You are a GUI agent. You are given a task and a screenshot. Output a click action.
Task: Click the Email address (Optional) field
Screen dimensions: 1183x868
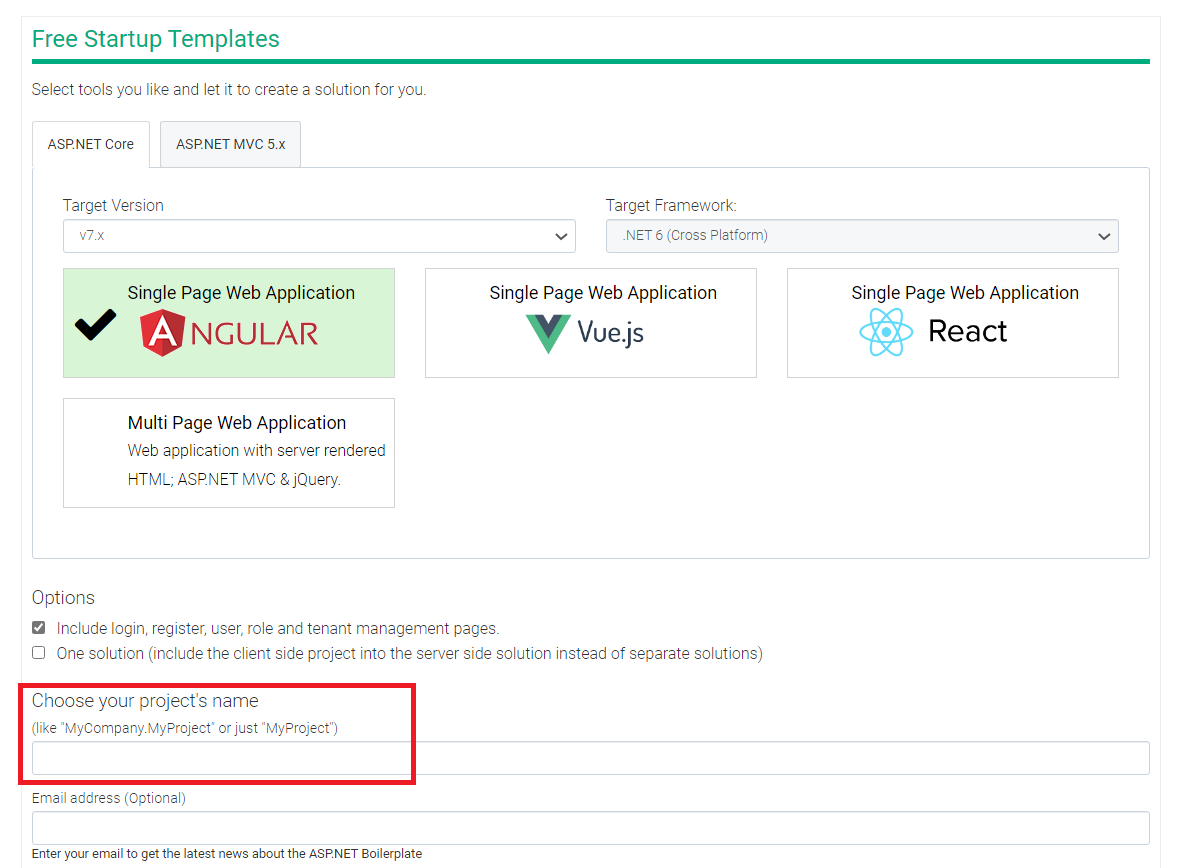click(590, 827)
